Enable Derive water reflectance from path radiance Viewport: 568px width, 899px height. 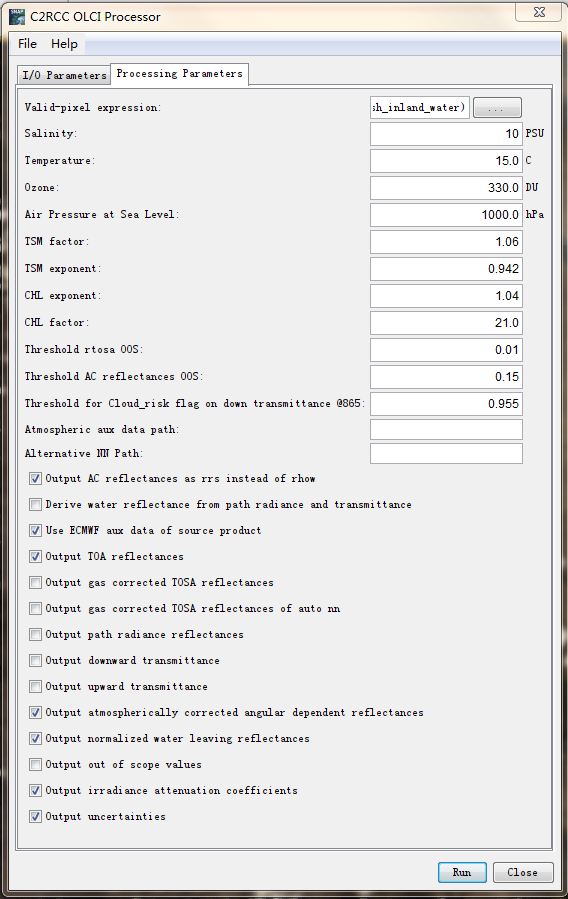point(36,505)
